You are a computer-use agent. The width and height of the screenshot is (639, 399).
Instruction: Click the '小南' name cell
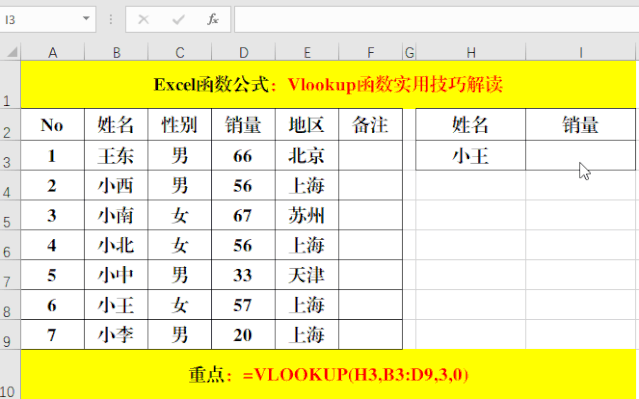click(116, 215)
